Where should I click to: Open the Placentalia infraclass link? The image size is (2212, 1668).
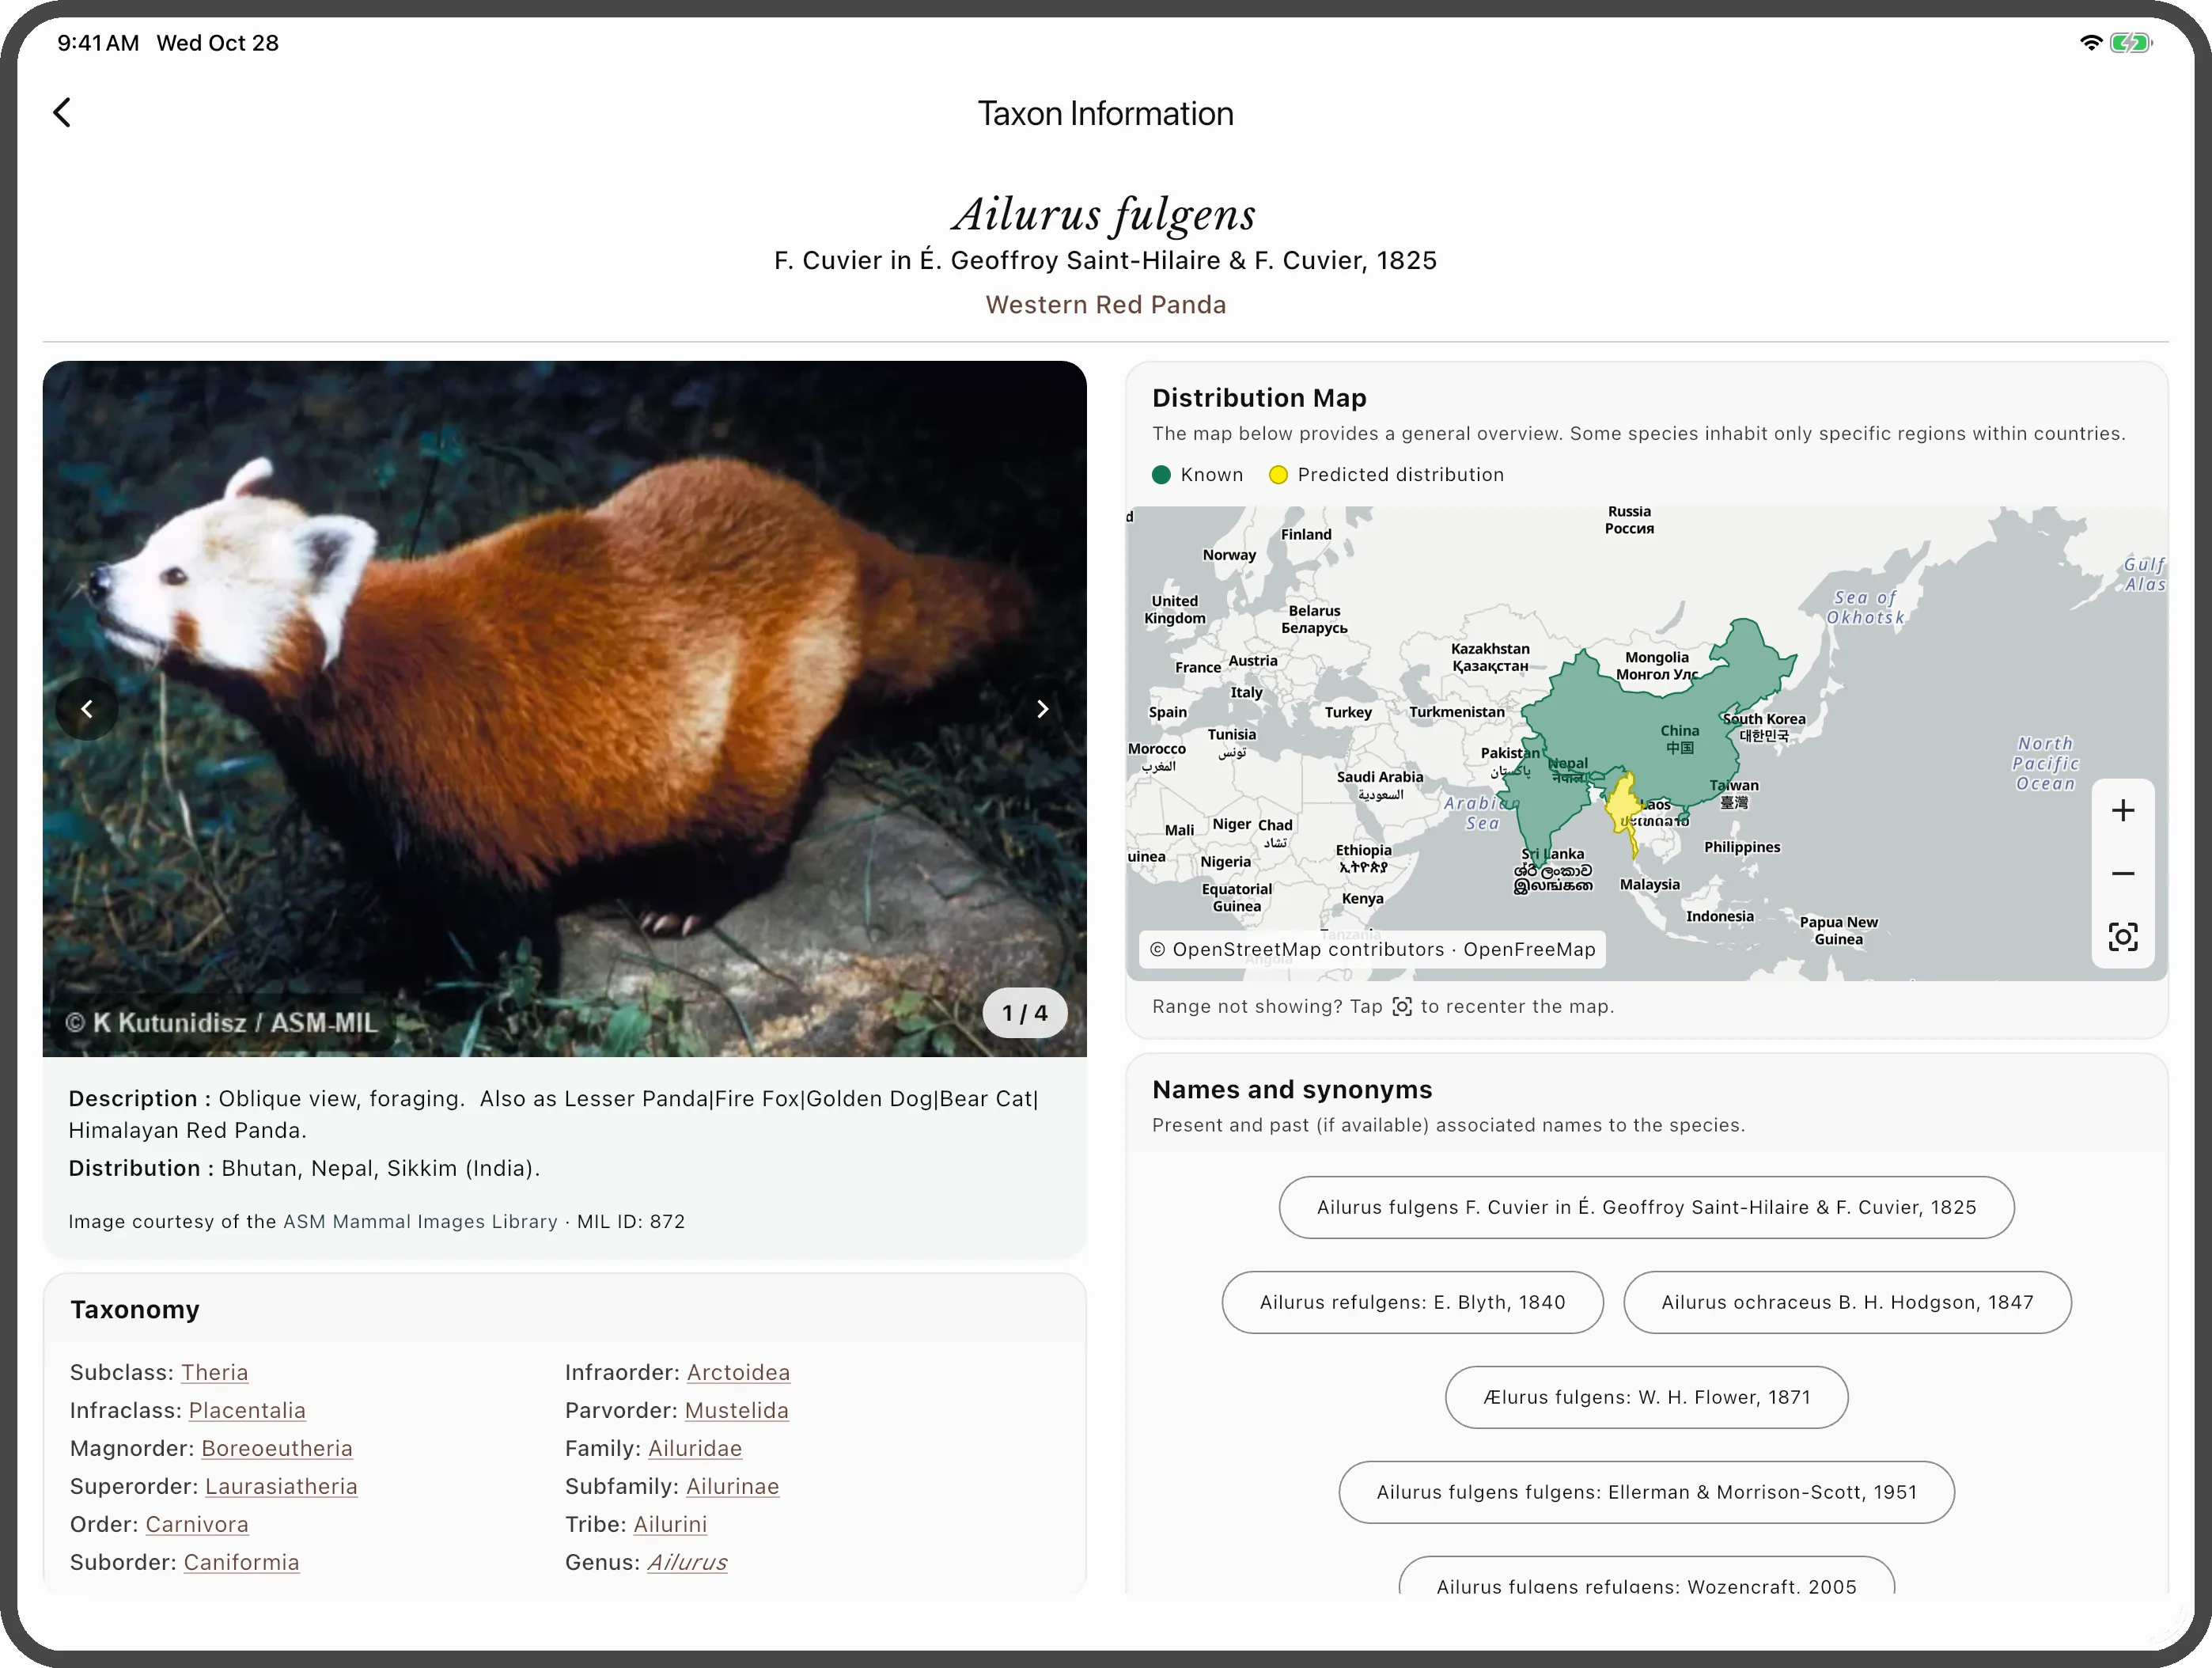(247, 1410)
